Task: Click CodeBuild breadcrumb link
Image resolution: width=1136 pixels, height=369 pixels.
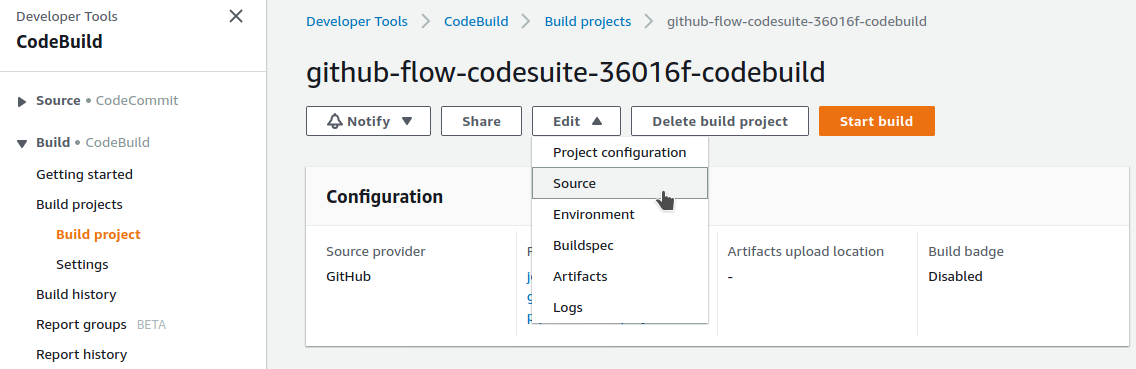Action: coord(476,22)
